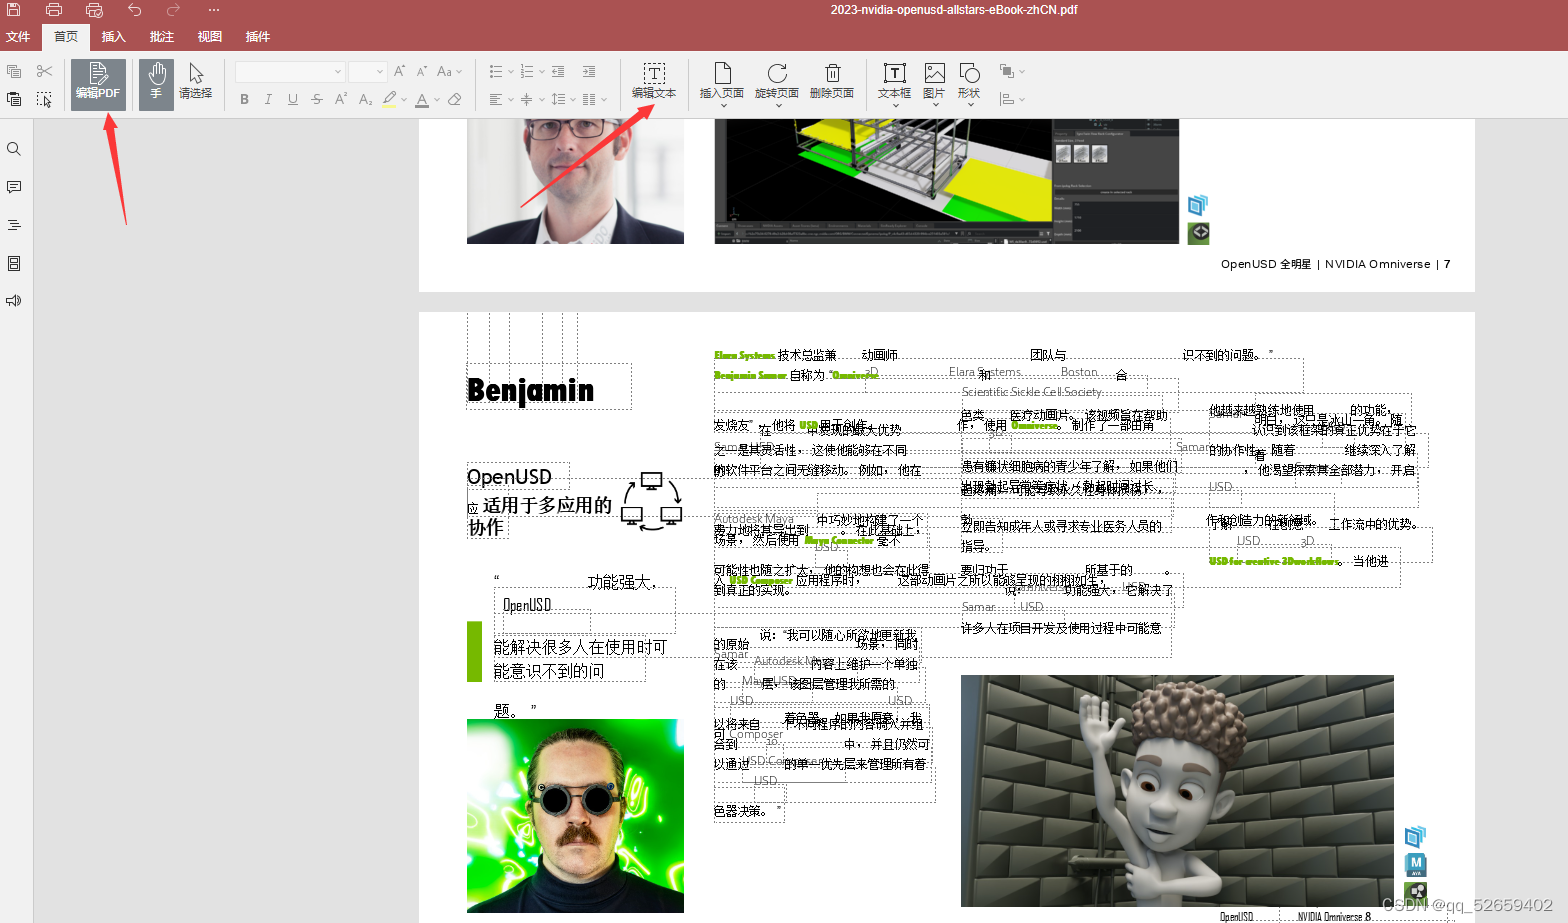This screenshot has width=1568, height=923.
Task: Open the 文件 (File) menu
Action: (x=18, y=37)
